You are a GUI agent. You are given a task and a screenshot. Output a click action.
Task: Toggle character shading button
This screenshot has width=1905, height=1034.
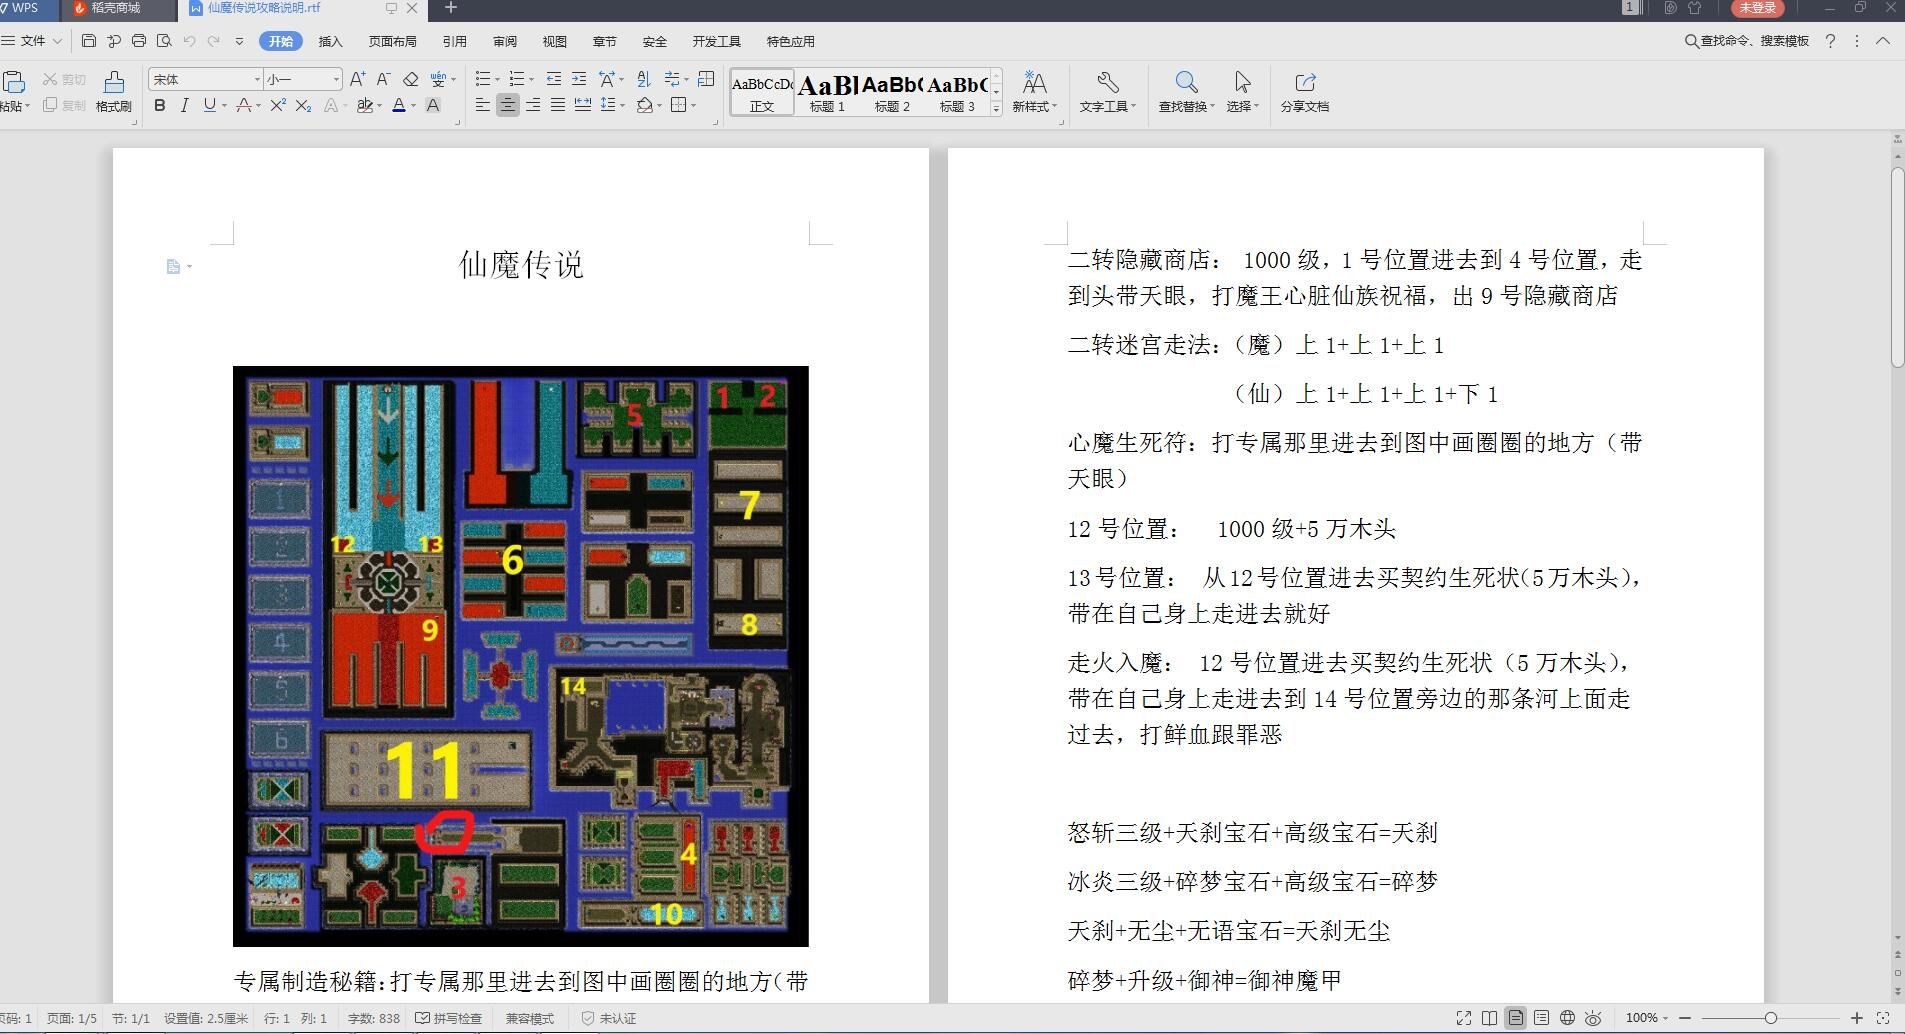(433, 105)
